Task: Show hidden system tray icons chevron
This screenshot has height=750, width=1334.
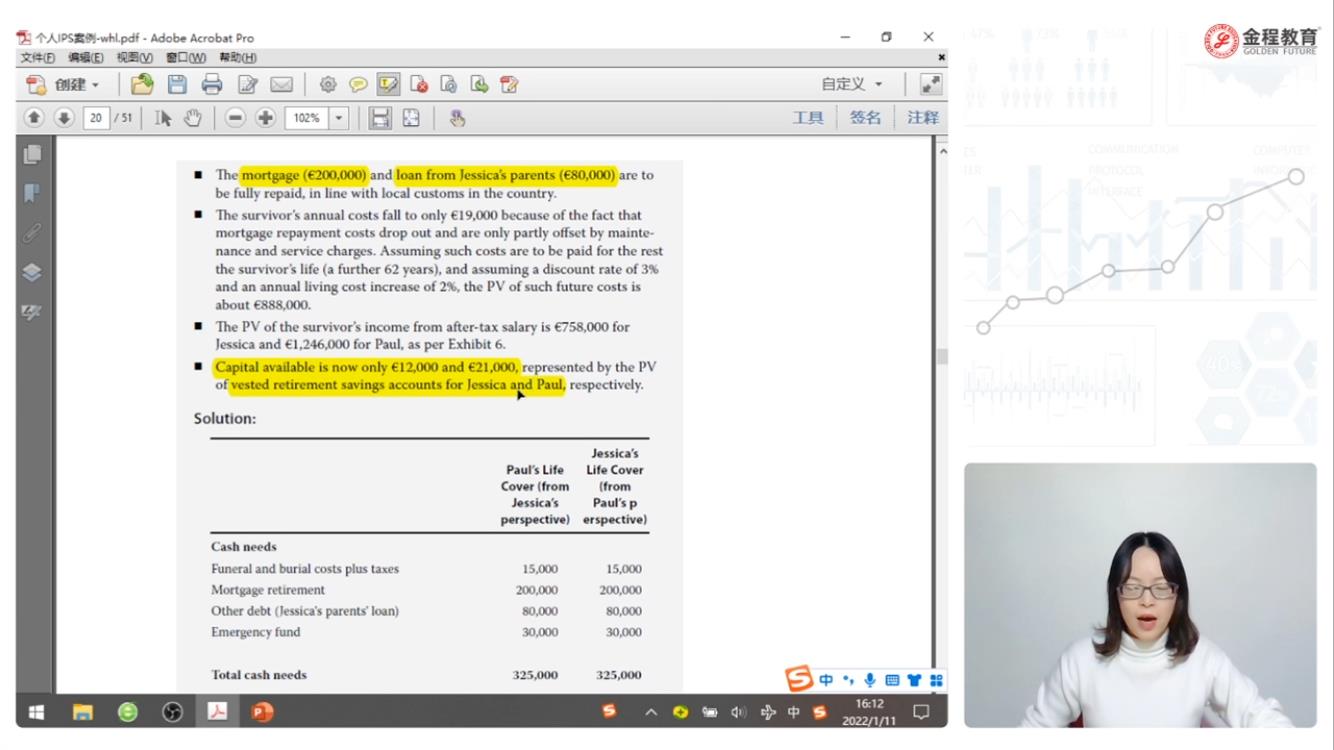Action: [650, 712]
